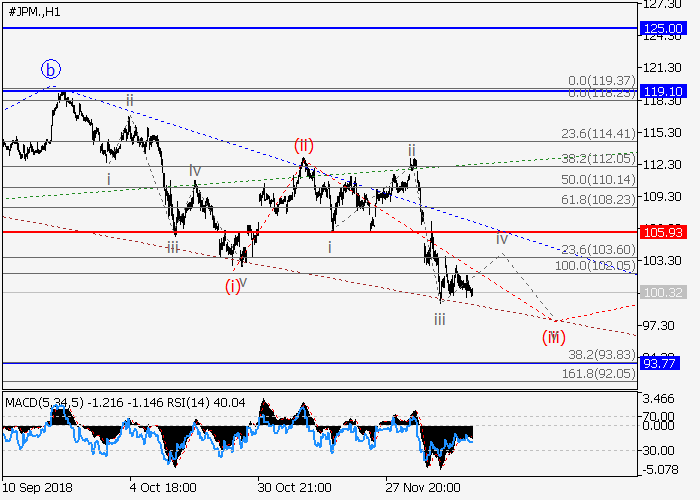Select the 50.0(110.14) Fibonacci level label
Screen dimensions: 700x500
596,179
